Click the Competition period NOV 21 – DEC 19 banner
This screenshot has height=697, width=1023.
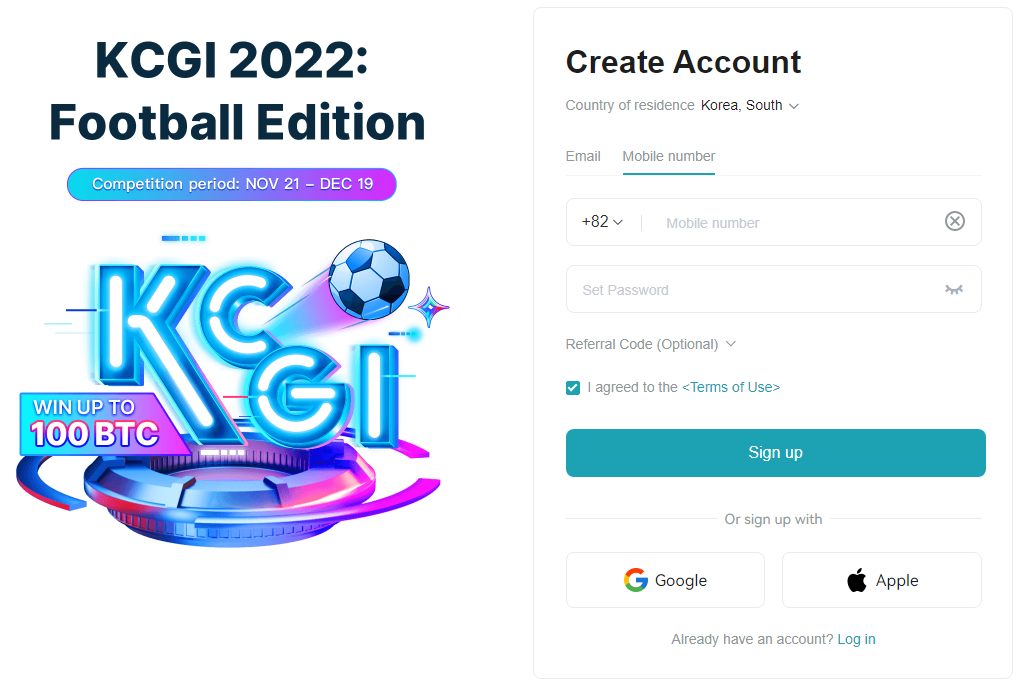pos(232,184)
